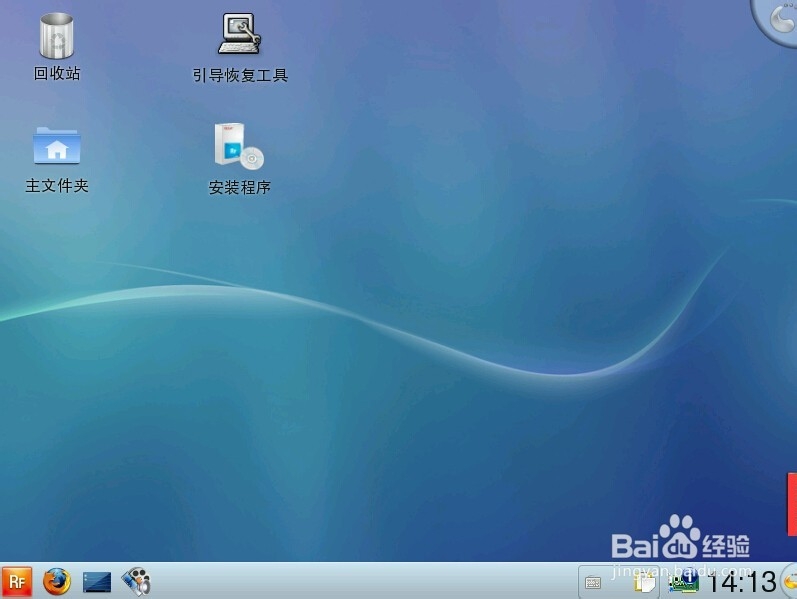Click the network card tray icon
797x599 pixels.
click(x=683, y=582)
